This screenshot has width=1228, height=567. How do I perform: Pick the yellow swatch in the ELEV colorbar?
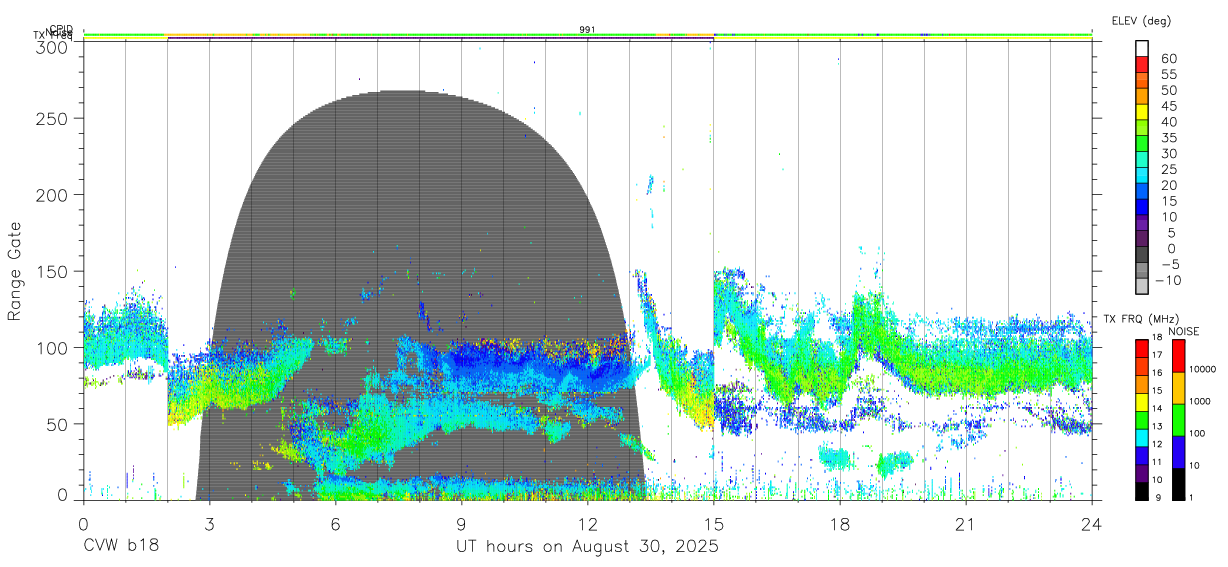[1143, 112]
